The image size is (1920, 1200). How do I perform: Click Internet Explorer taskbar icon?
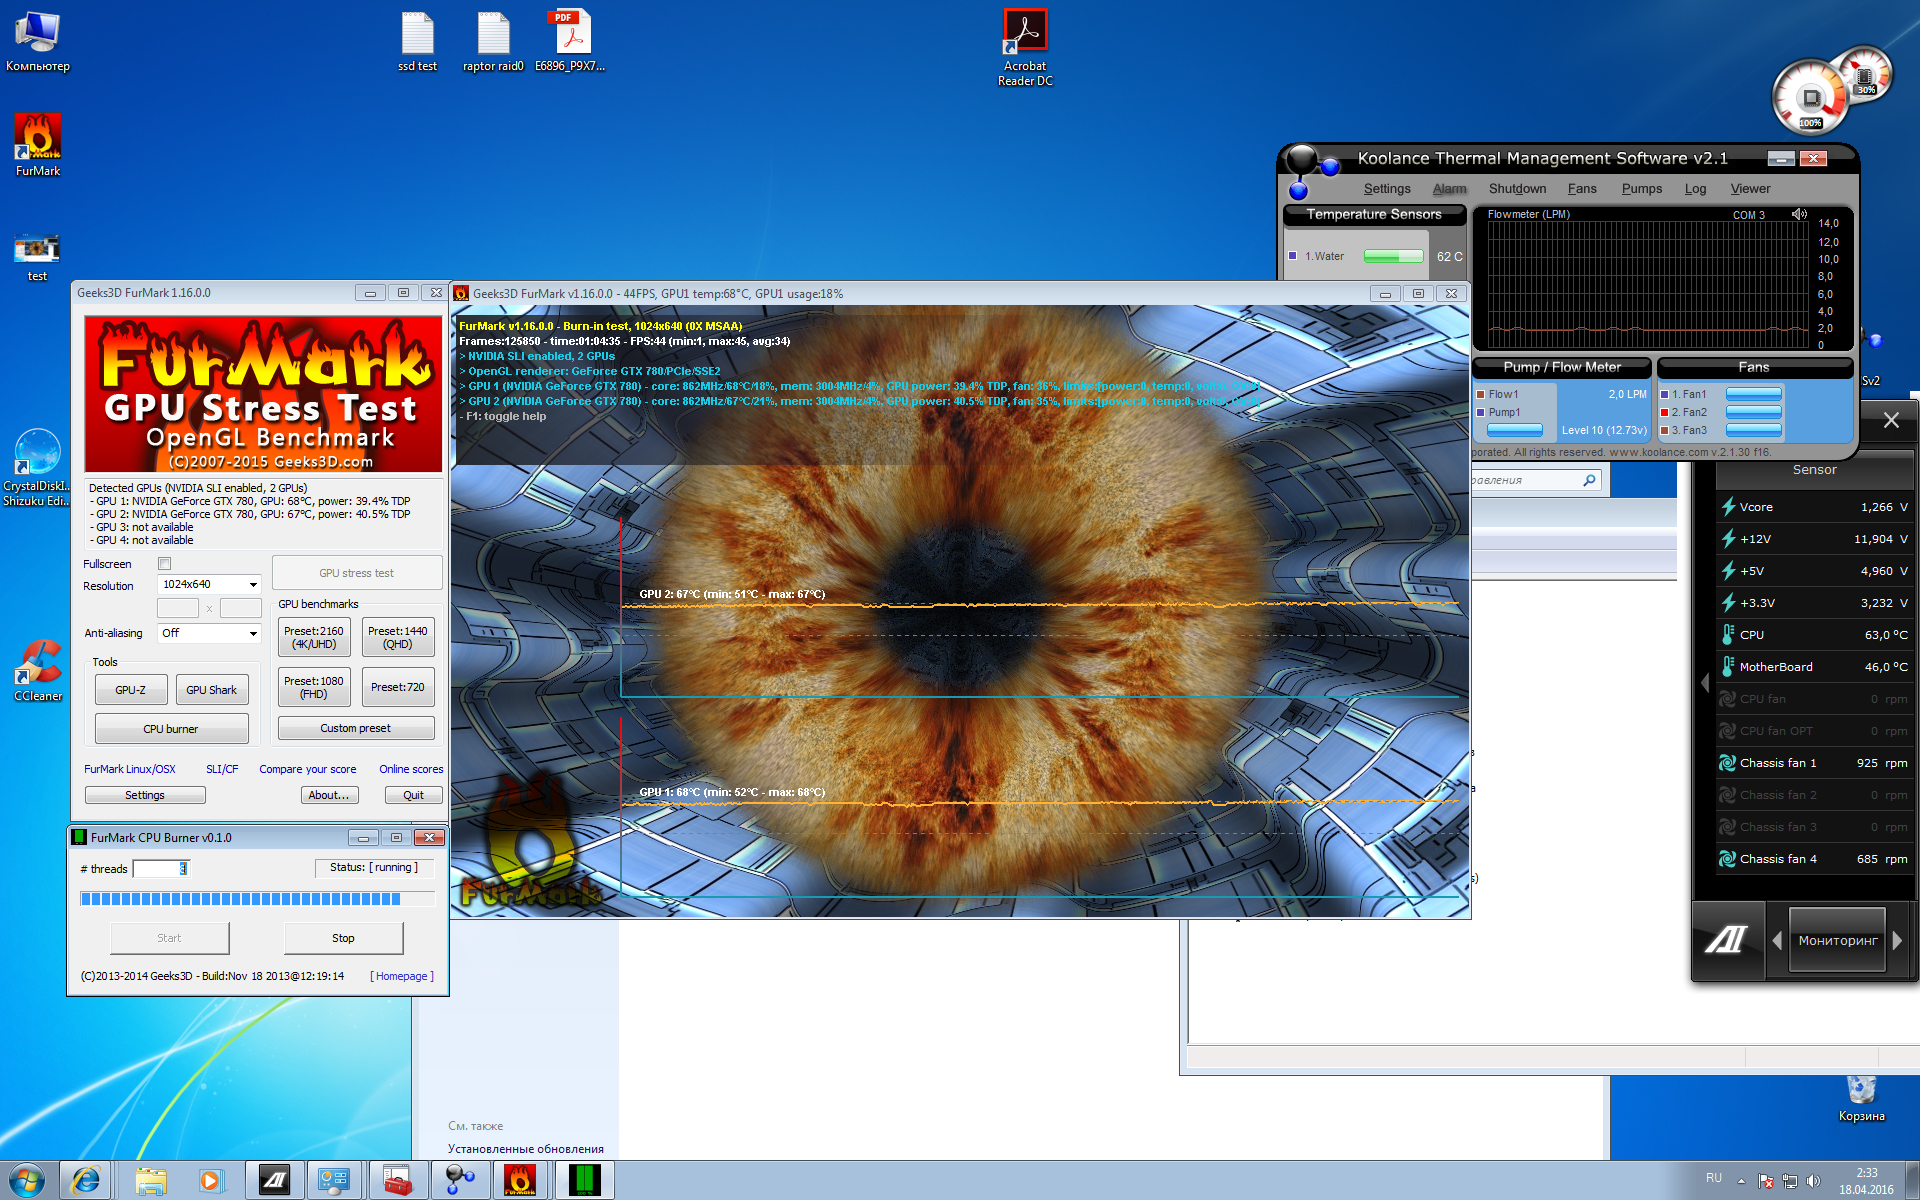[x=86, y=1180]
